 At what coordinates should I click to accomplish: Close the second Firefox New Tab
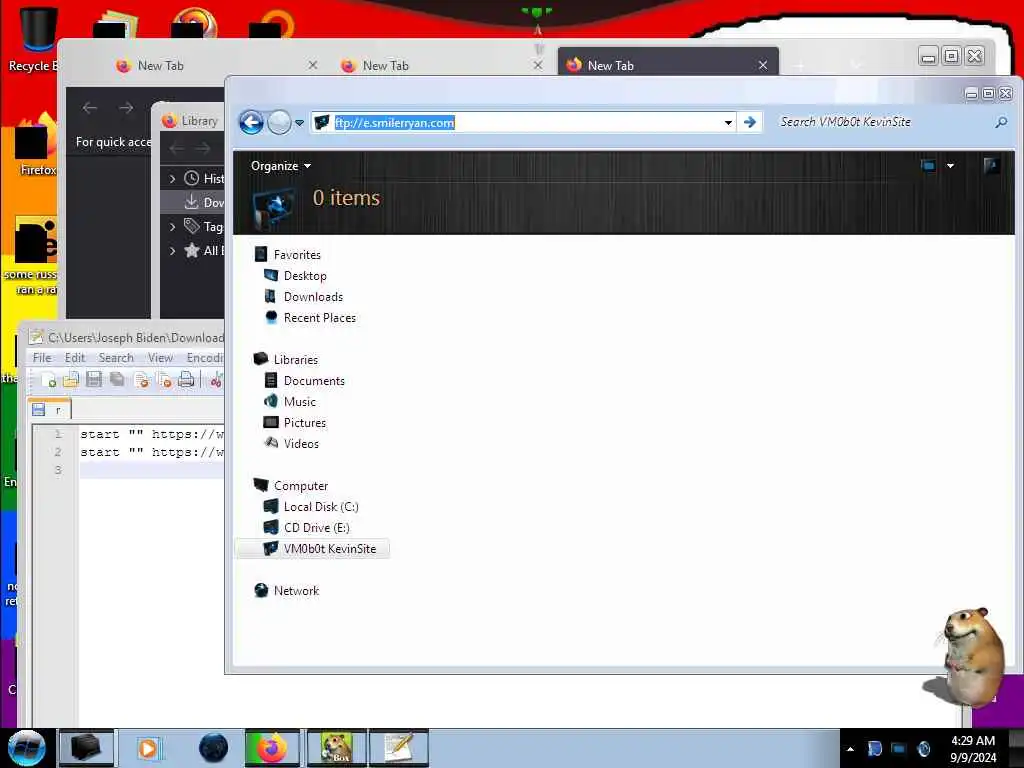click(x=538, y=65)
